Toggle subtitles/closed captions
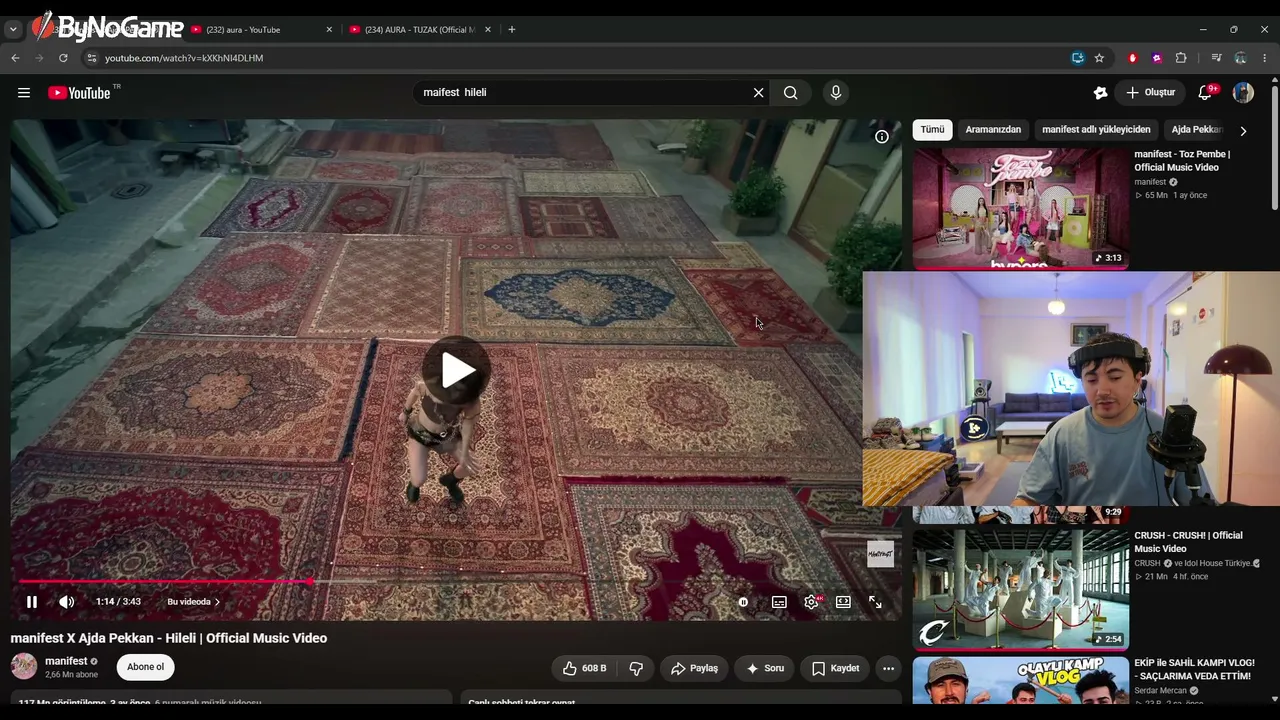 coord(779,602)
